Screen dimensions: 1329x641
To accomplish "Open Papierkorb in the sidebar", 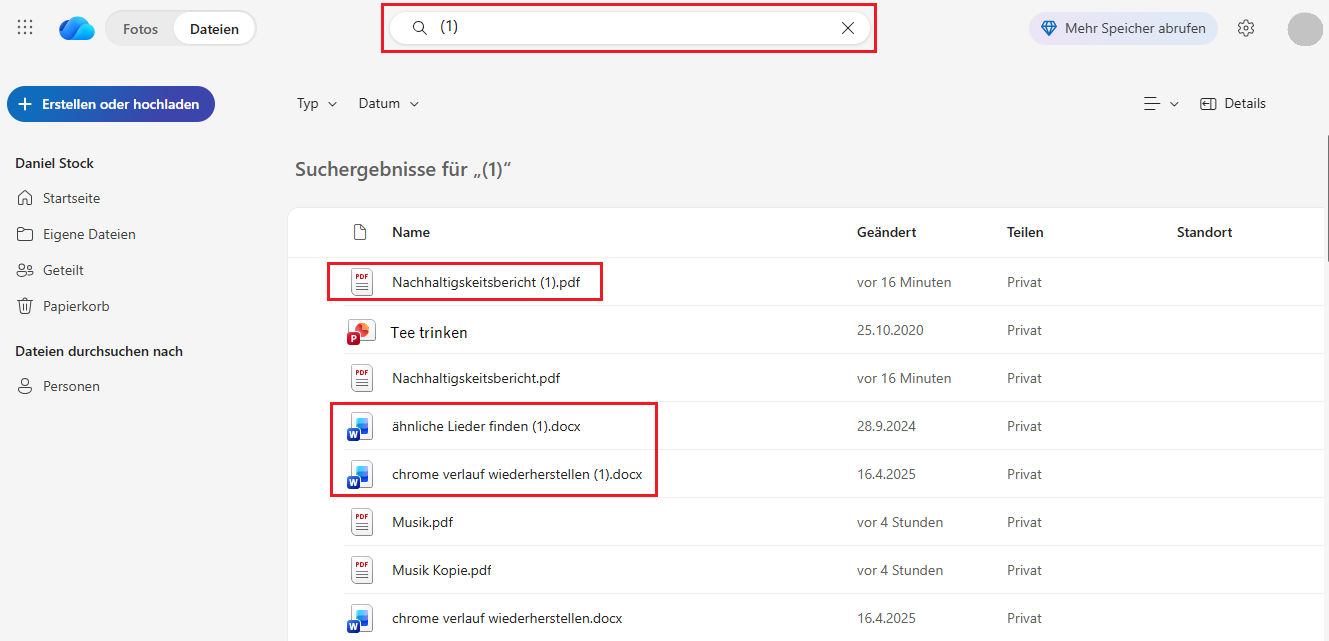I will pyautogui.click(x=76, y=307).
